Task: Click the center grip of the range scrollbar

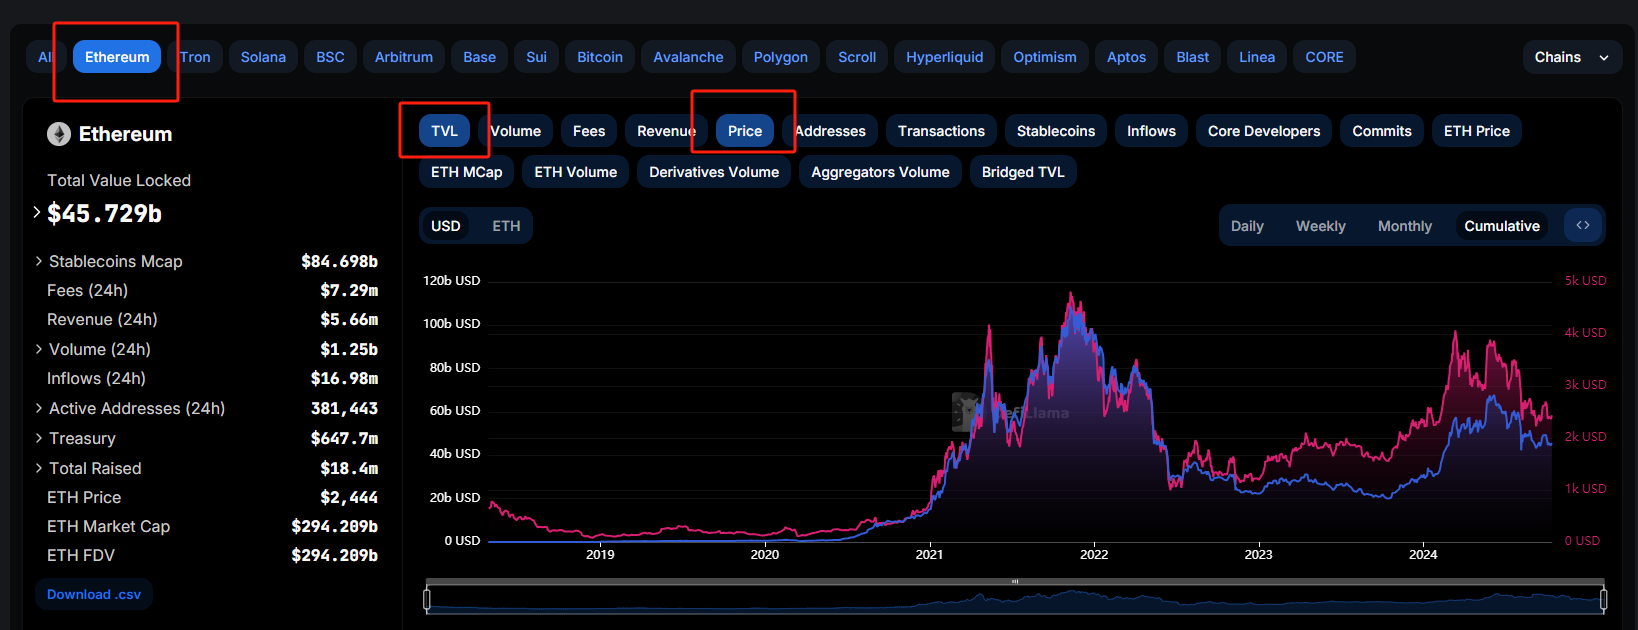Action: [1015, 581]
